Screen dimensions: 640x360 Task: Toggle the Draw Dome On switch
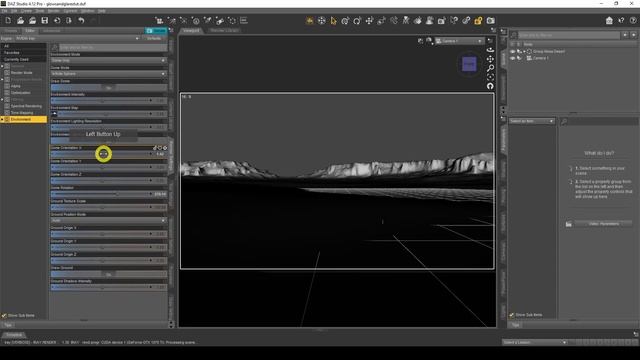109,87
